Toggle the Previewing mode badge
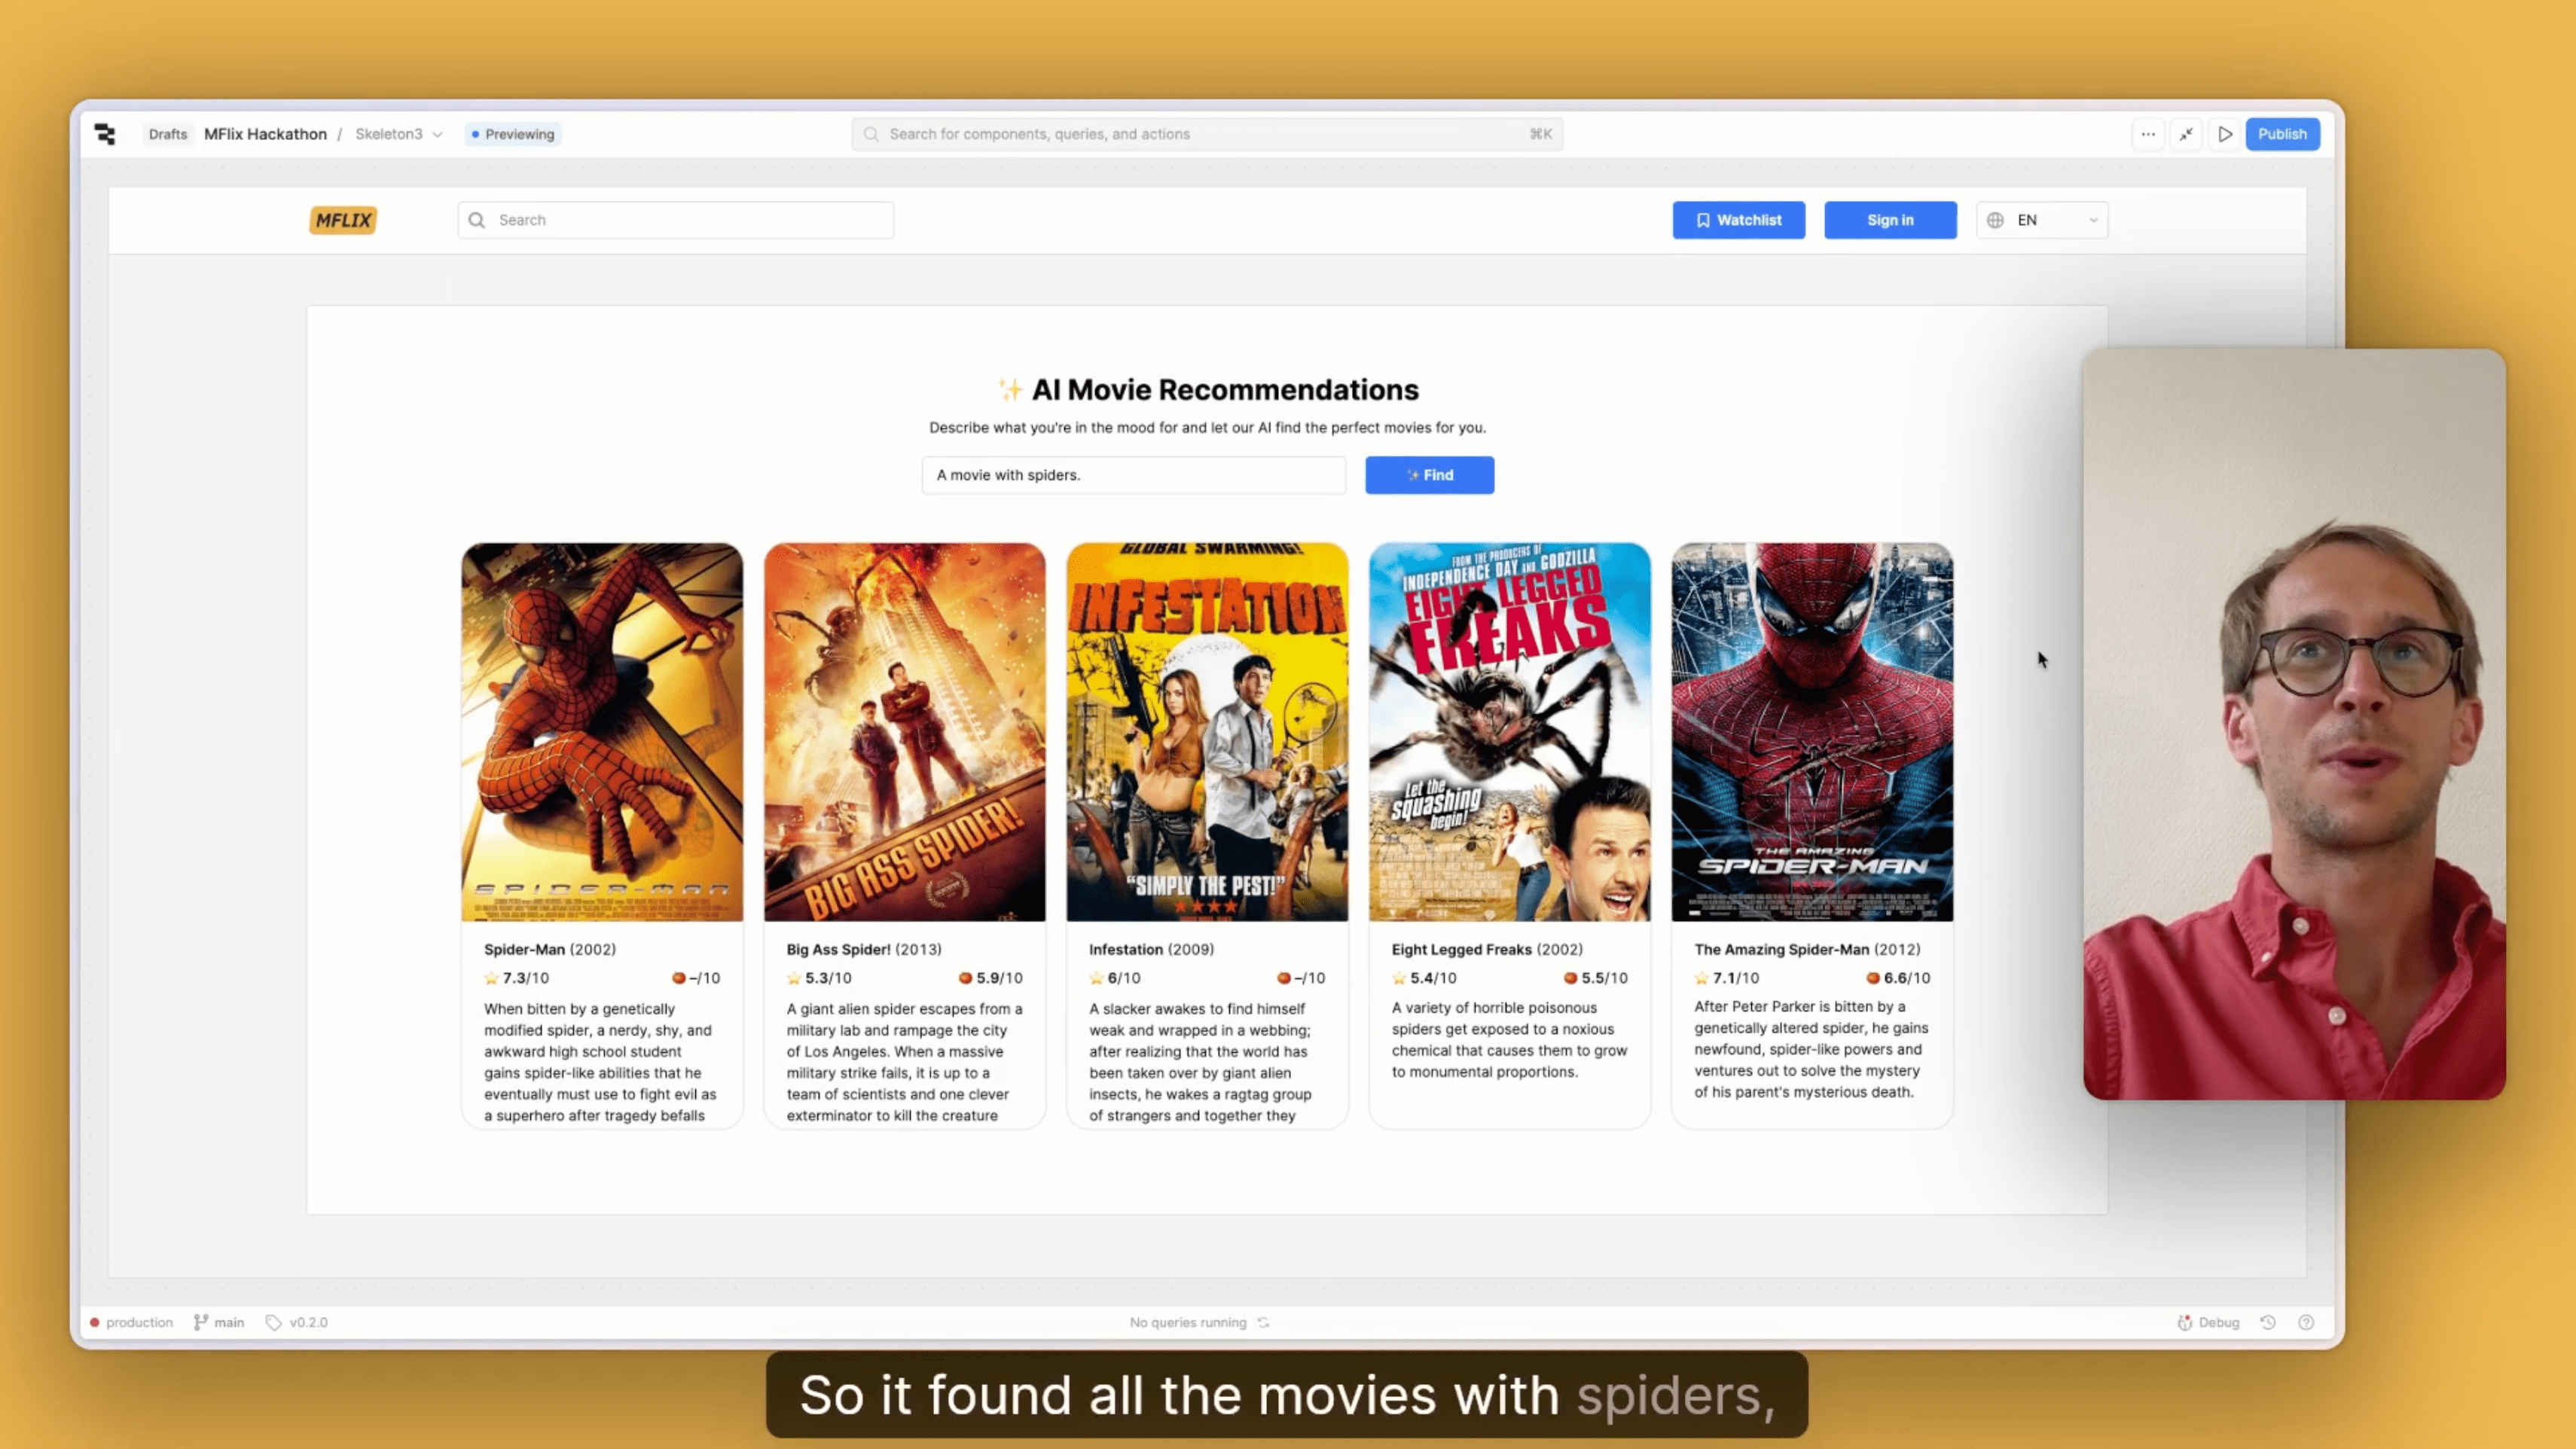The width and height of the screenshot is (2576, 1449). (513, 134)
